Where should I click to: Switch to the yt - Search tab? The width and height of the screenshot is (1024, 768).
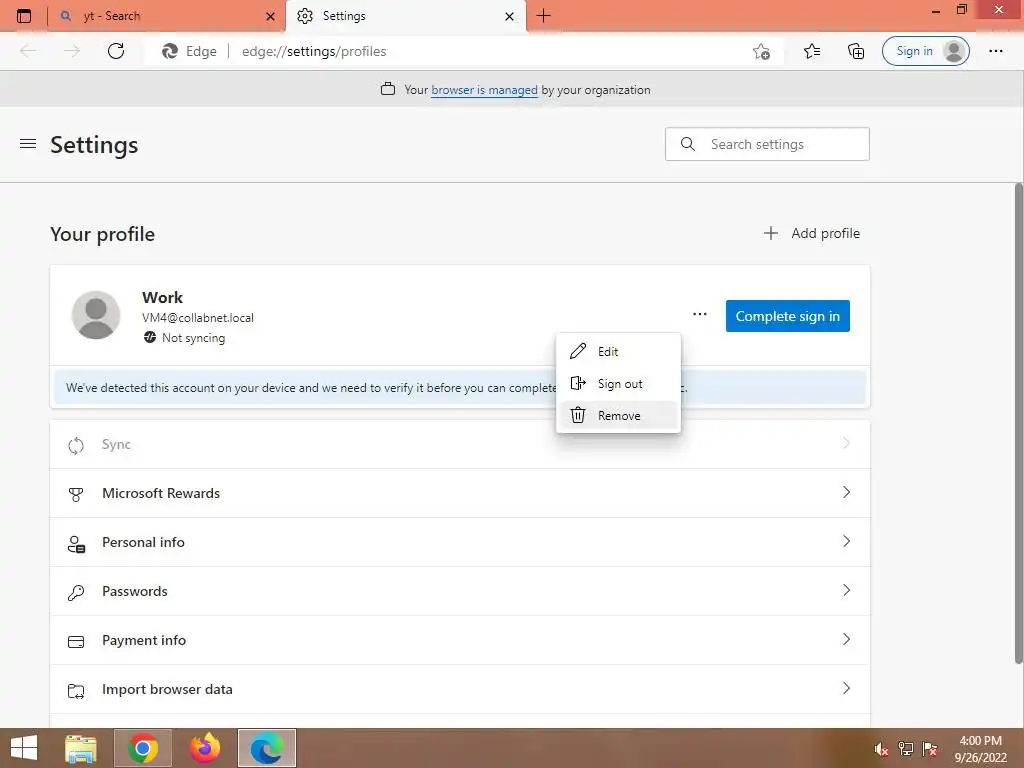166,16
